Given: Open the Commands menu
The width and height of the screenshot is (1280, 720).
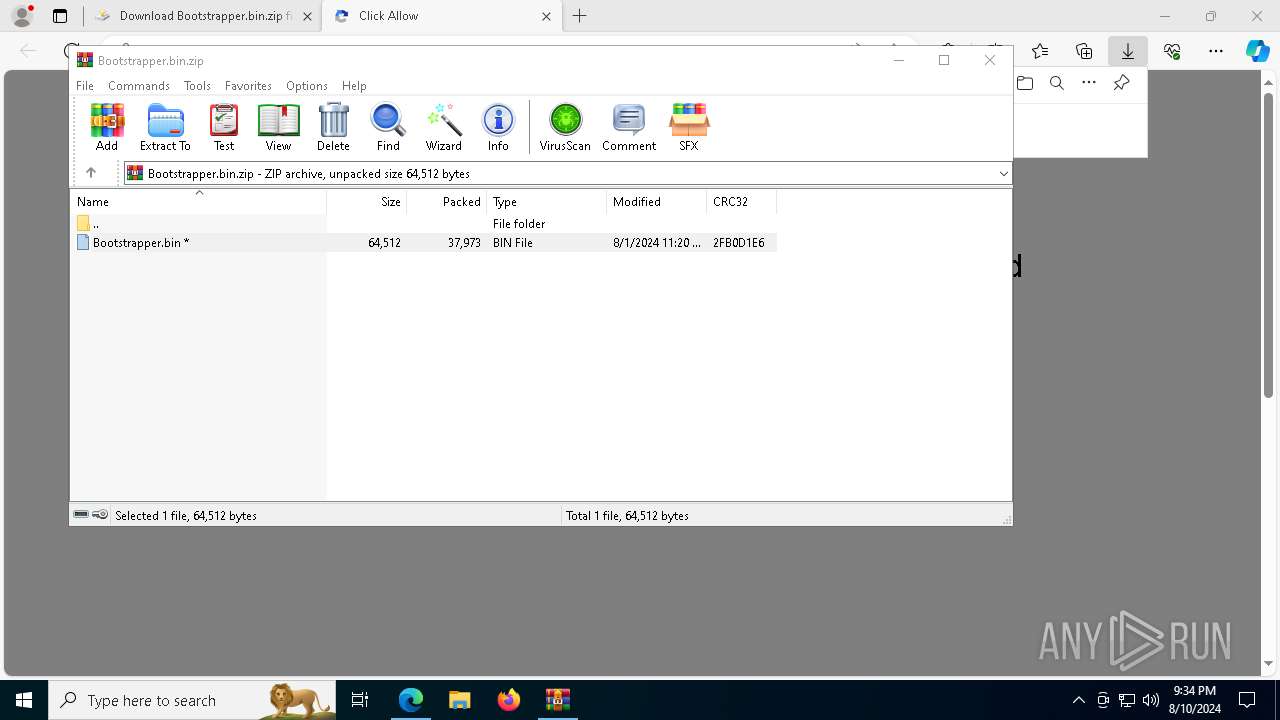Looking at the screenshot, I should coord(139,86).
